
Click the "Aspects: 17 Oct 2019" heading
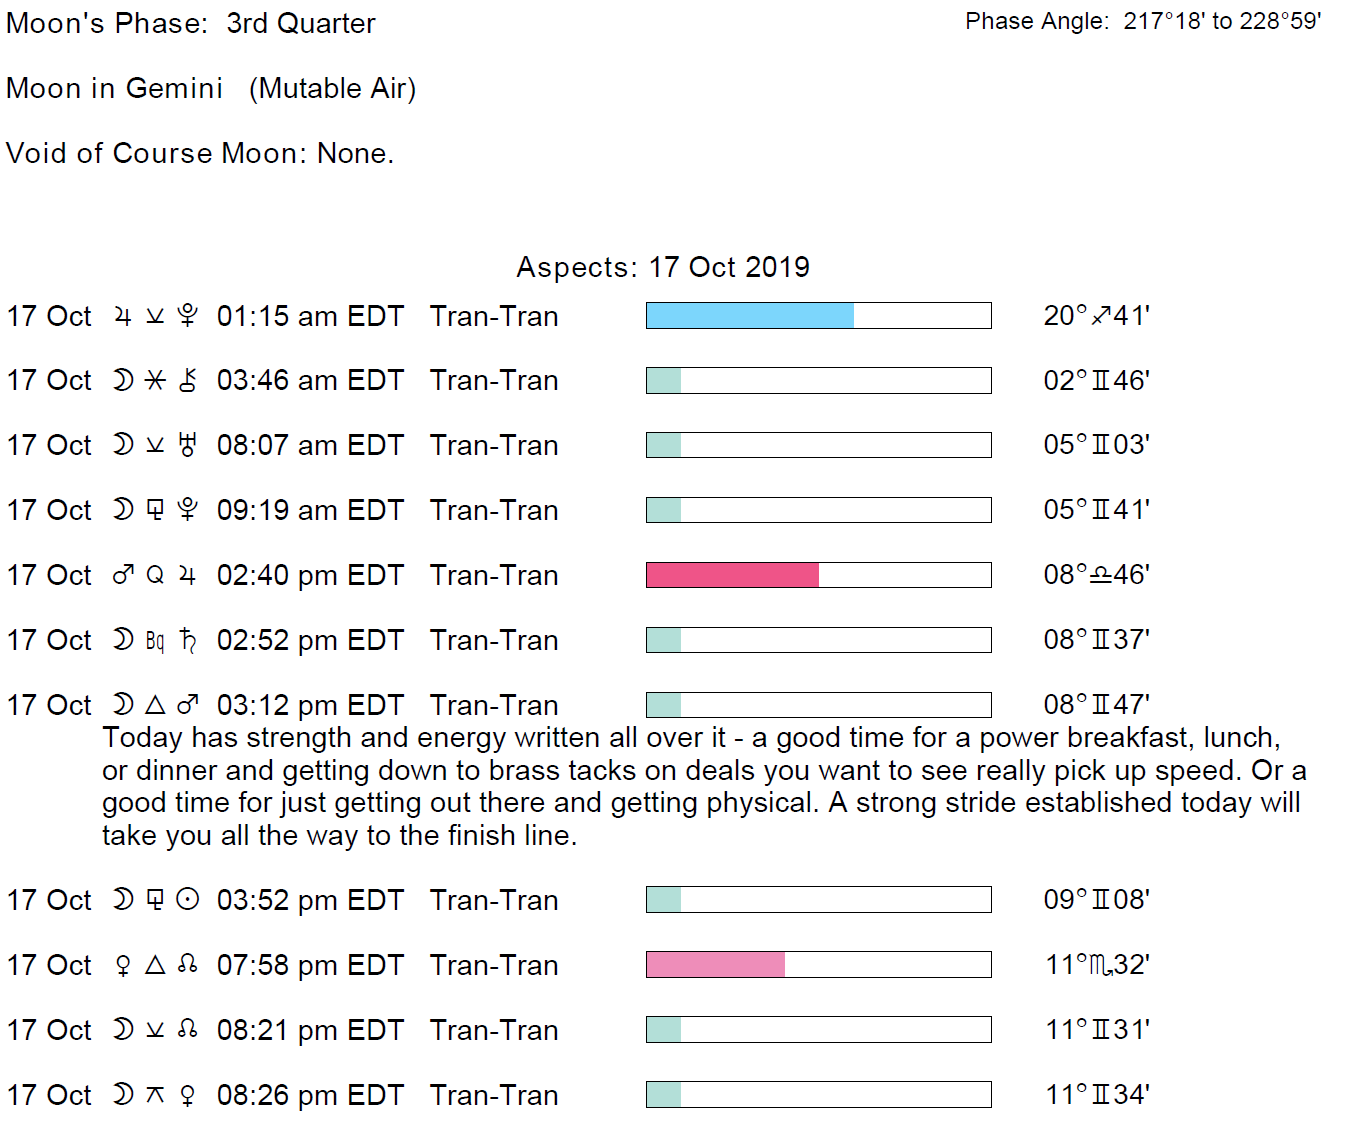(x=662, y=267)
